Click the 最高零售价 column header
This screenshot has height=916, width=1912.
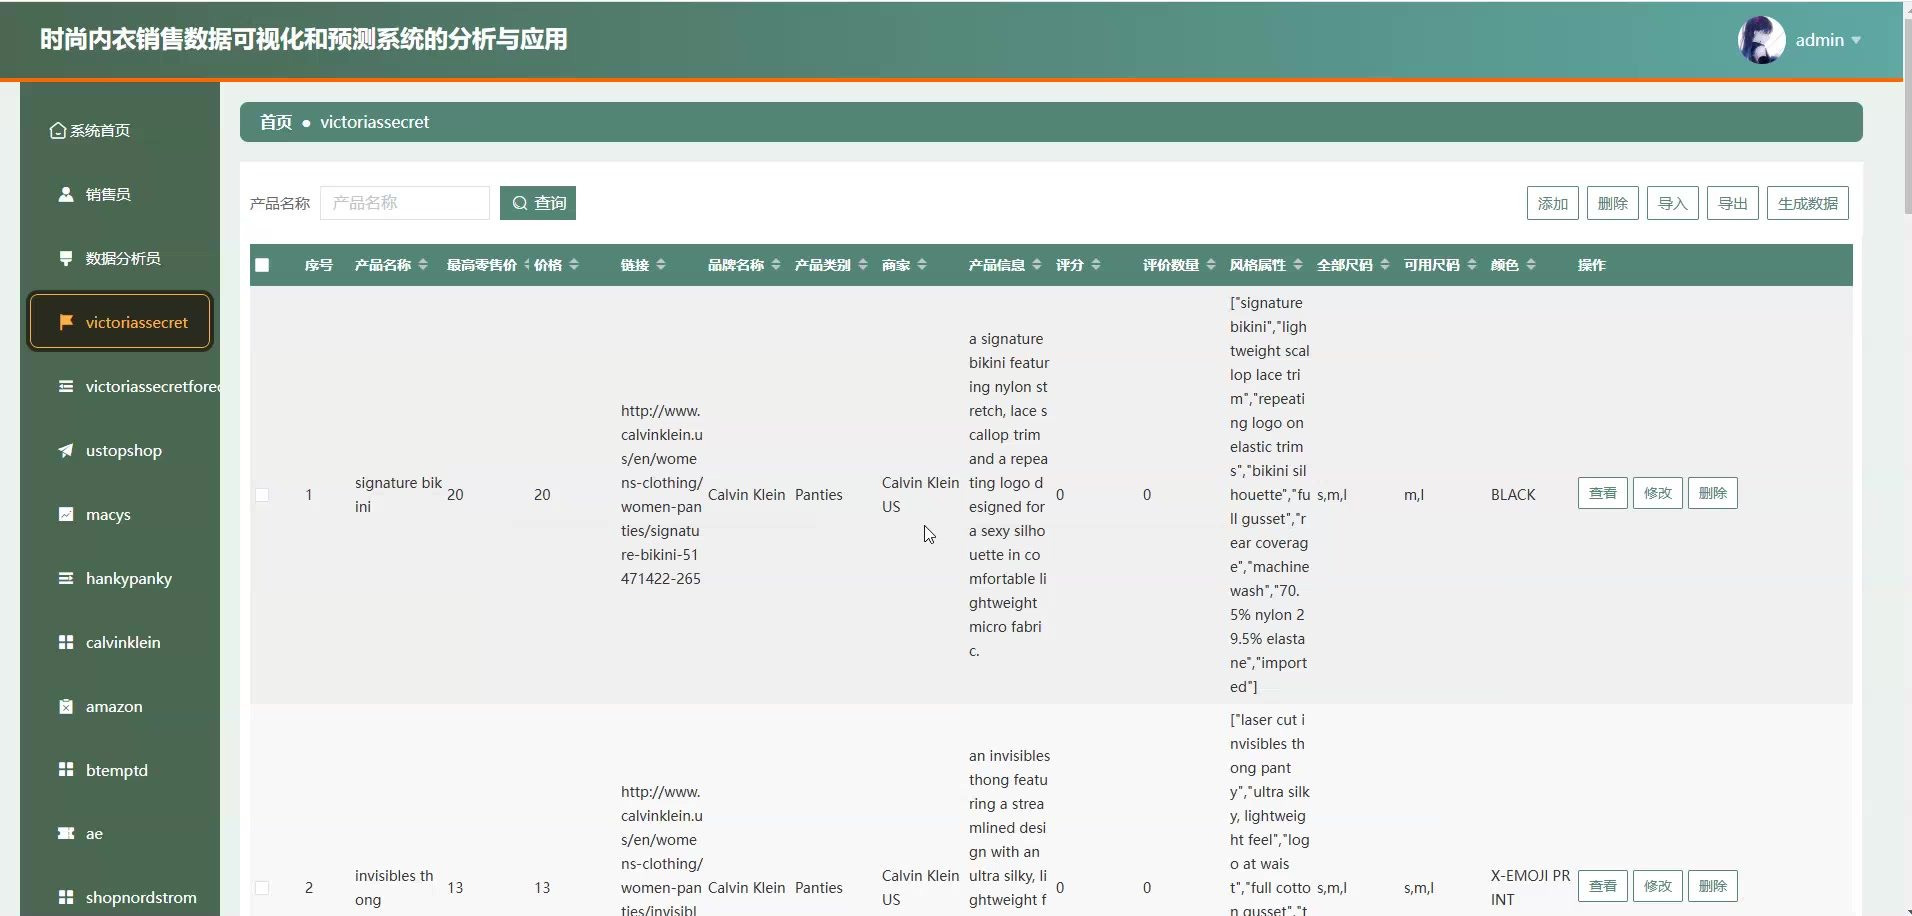point(482,265)
